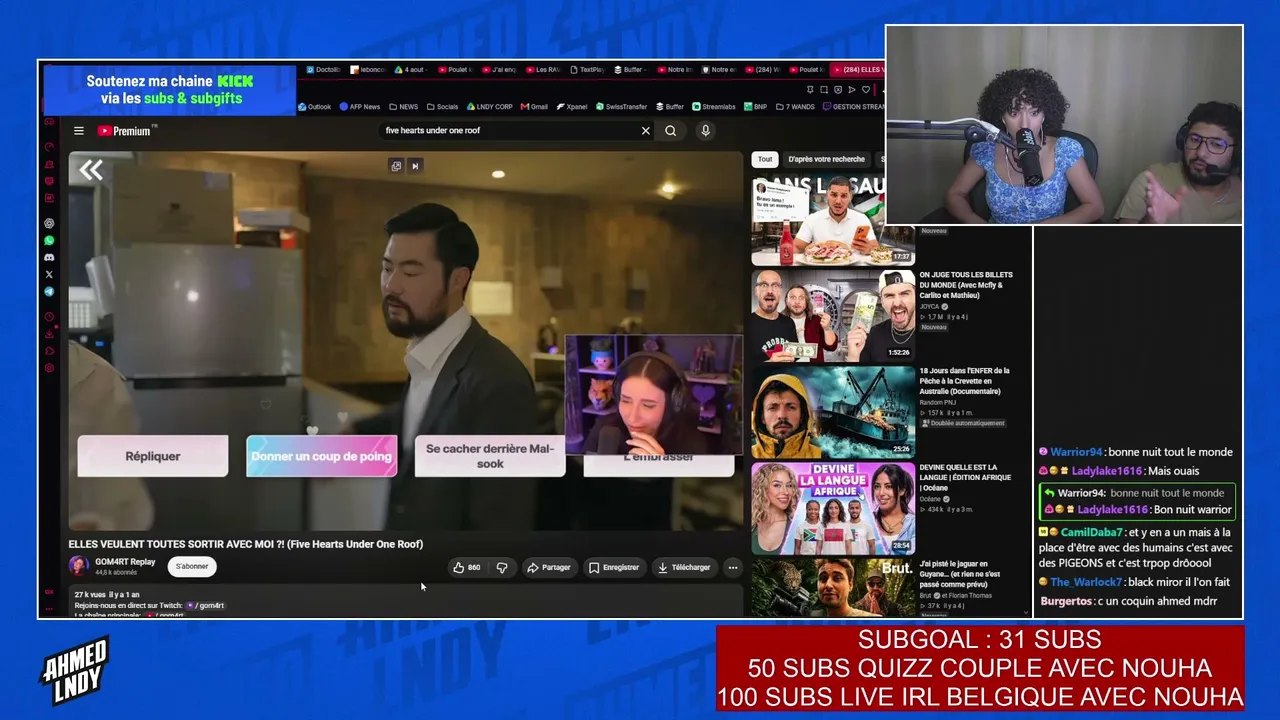This screenshot has height=720, width=1280.
Task: Click chat username CamilDaba7
Action: coord(1092,533)
